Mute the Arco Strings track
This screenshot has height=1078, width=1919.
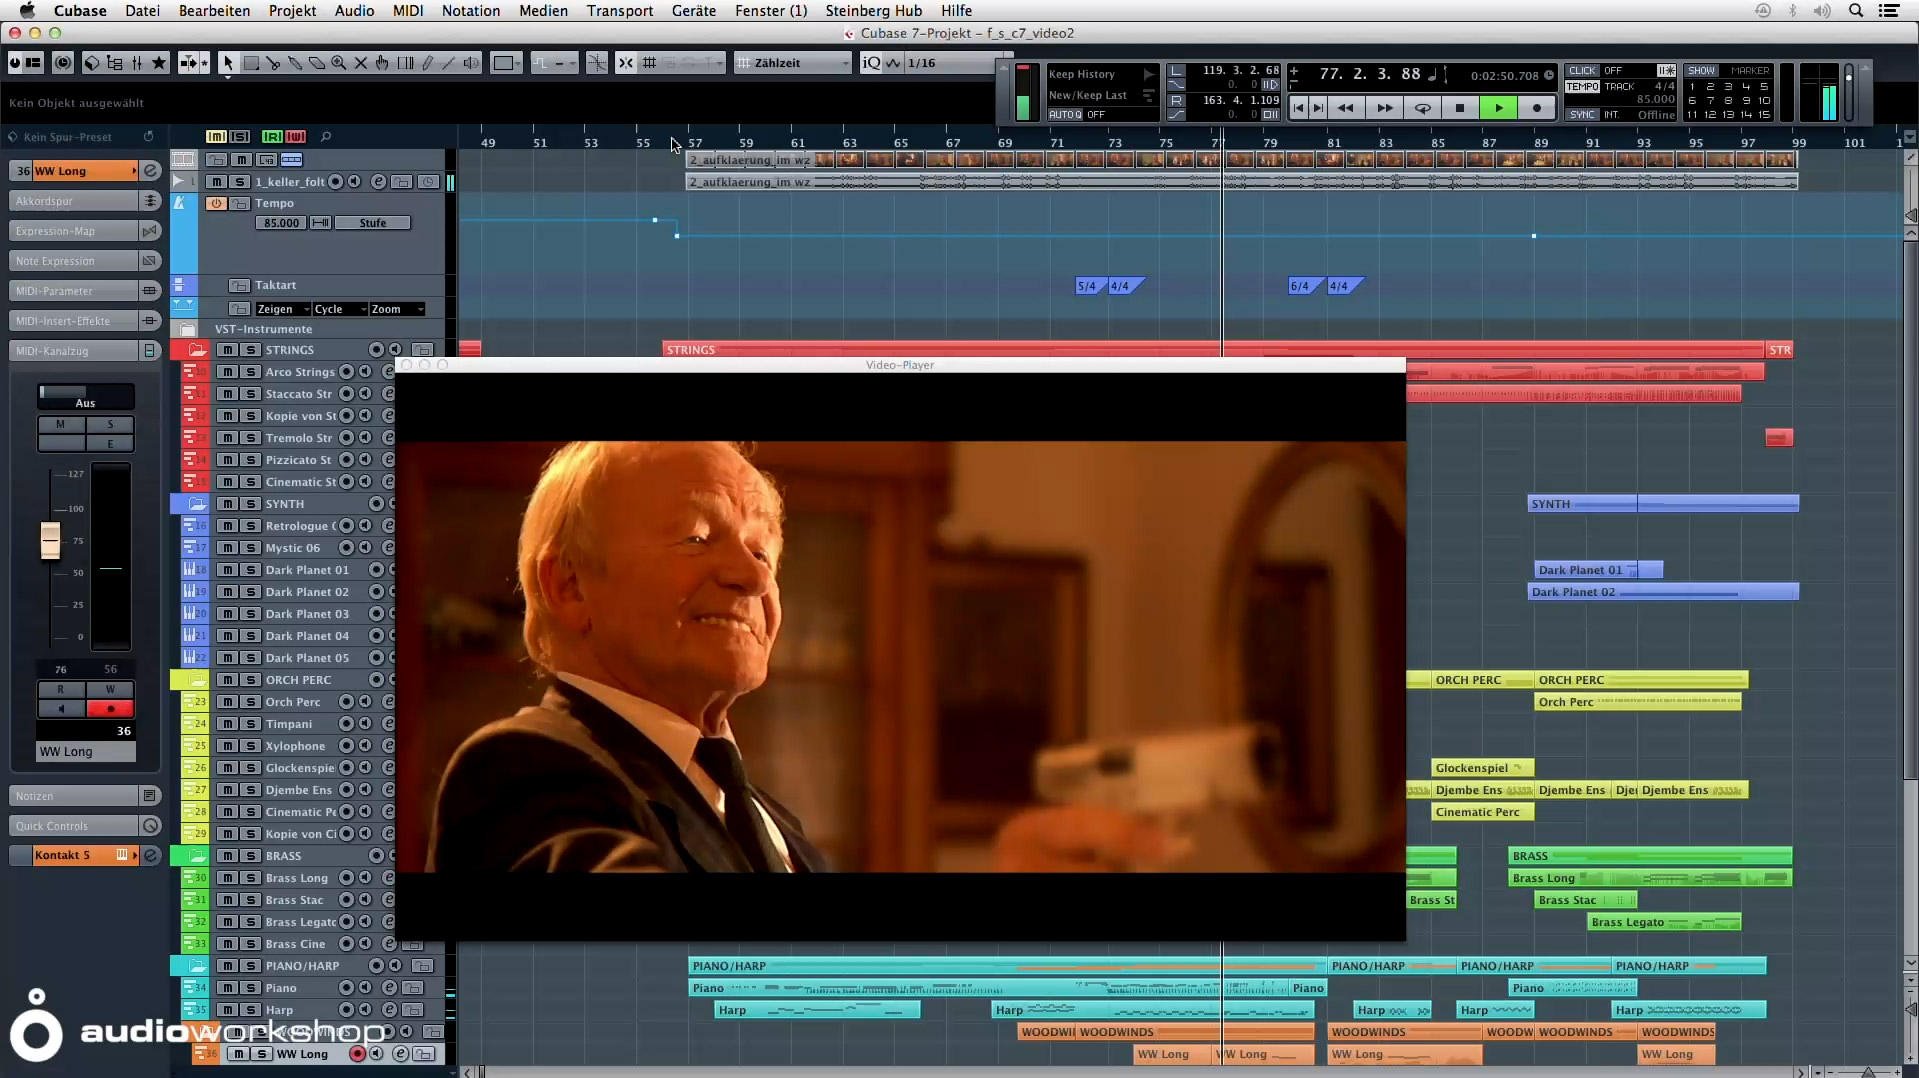tap(228, 372)
